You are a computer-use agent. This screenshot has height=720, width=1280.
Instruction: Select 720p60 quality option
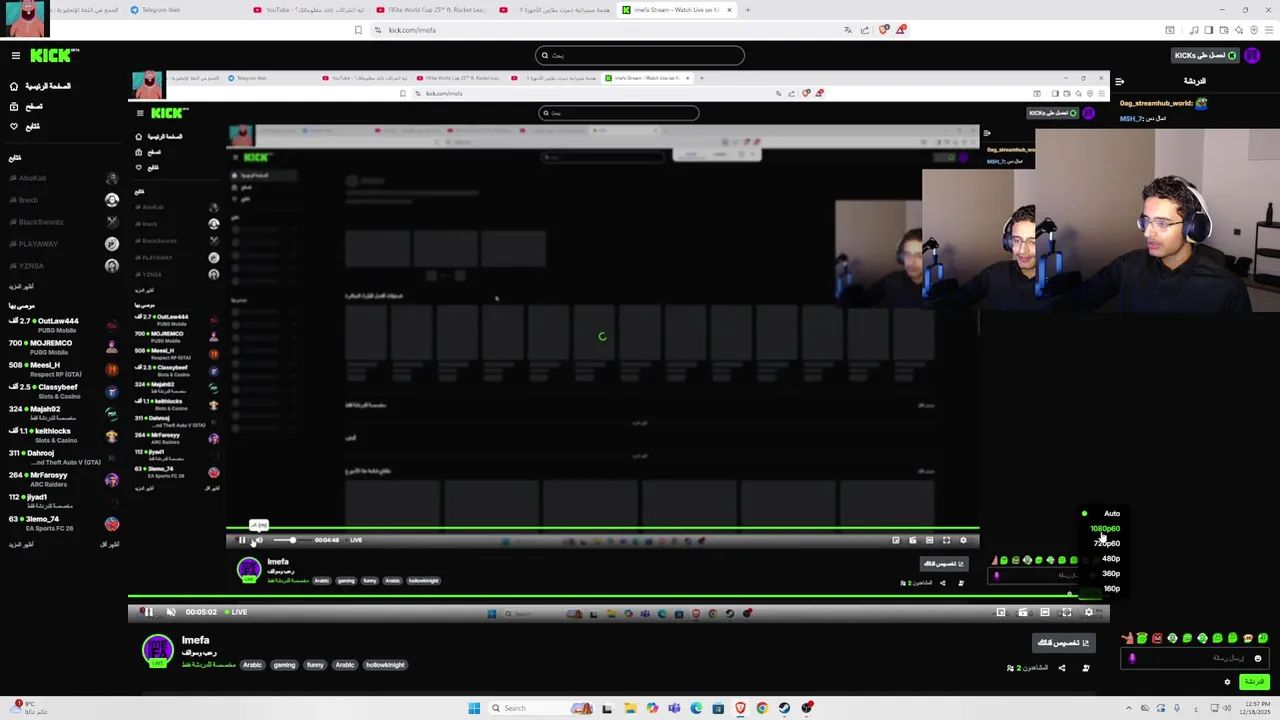1106,543
